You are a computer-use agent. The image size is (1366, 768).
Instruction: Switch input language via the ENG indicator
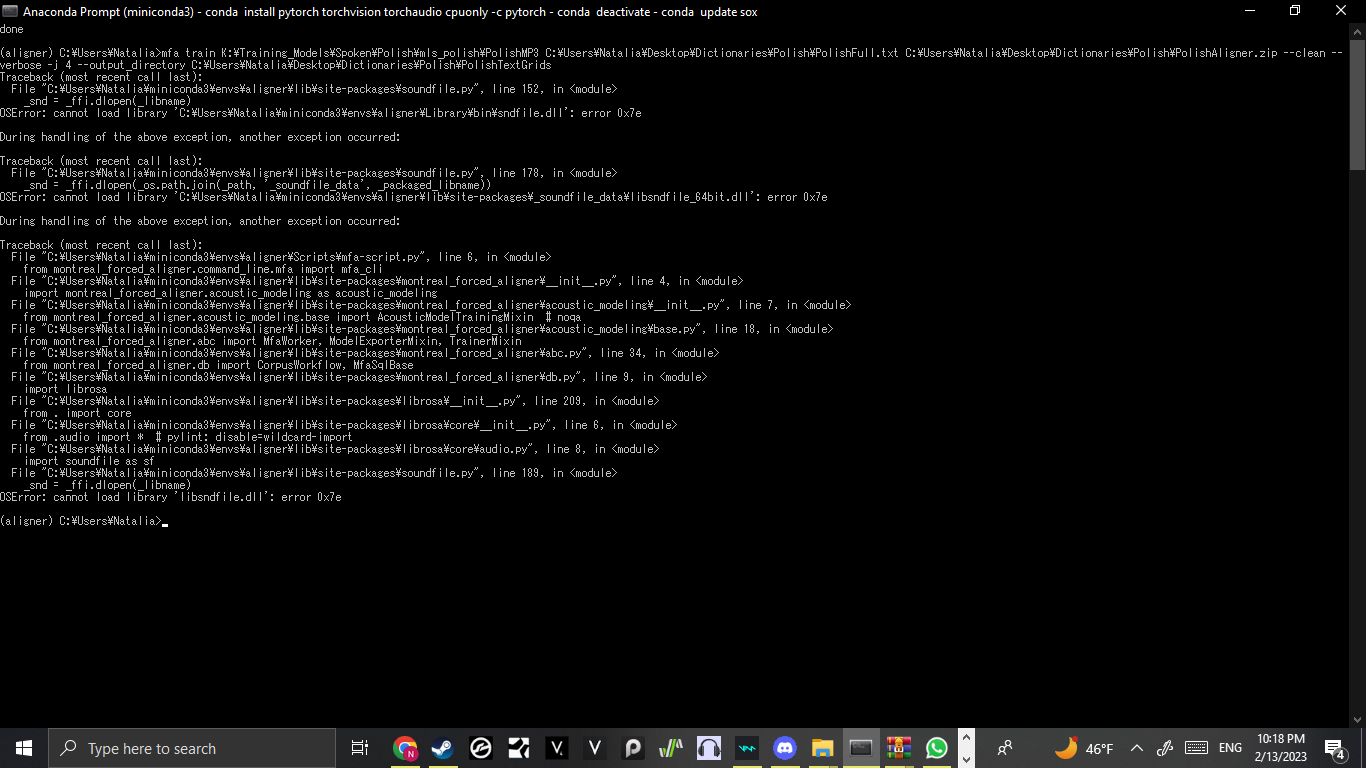click(1230, 747)
